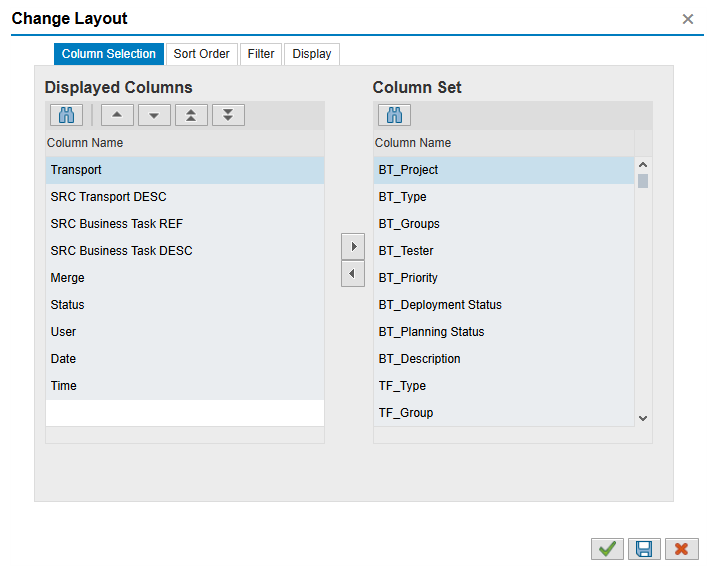Add selected column with right arrow button

click(353, 246)
